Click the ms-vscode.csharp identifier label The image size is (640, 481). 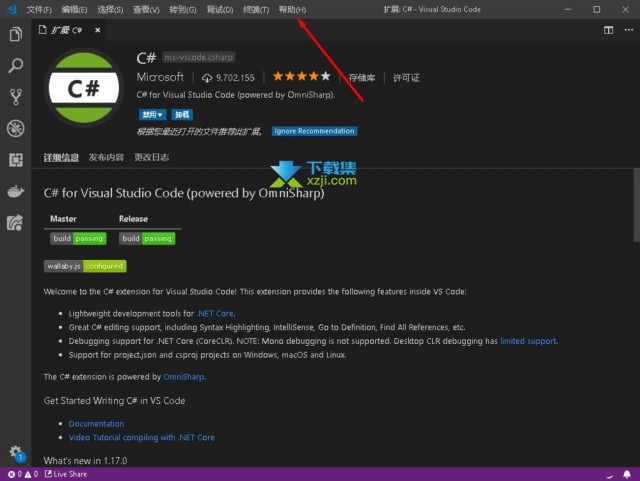pyautogui.click(x=199, y=57)
